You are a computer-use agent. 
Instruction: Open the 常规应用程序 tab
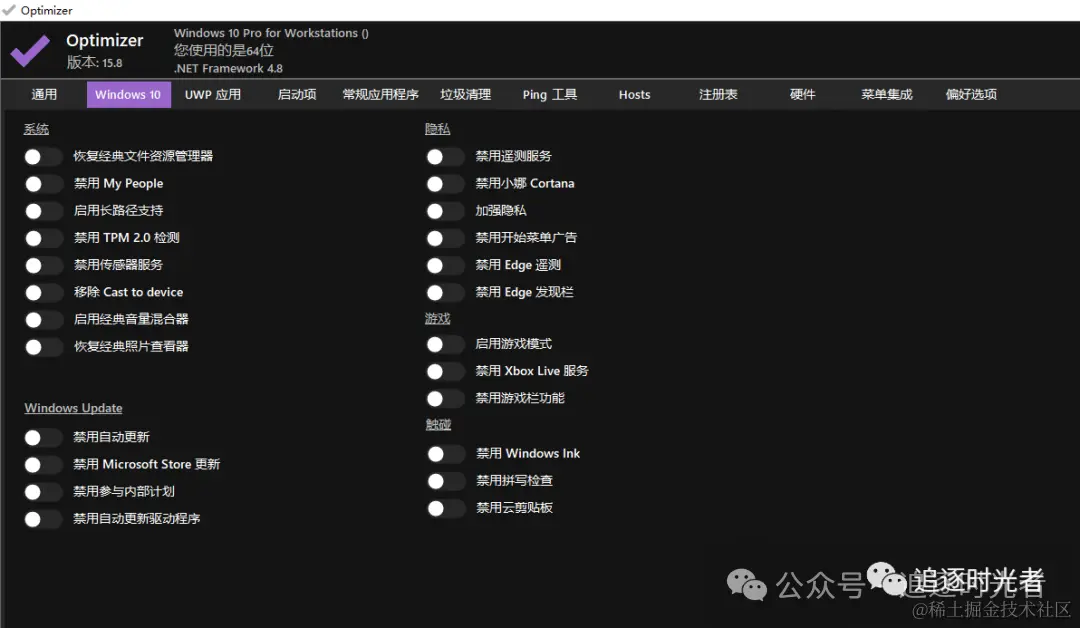[381, 94]
